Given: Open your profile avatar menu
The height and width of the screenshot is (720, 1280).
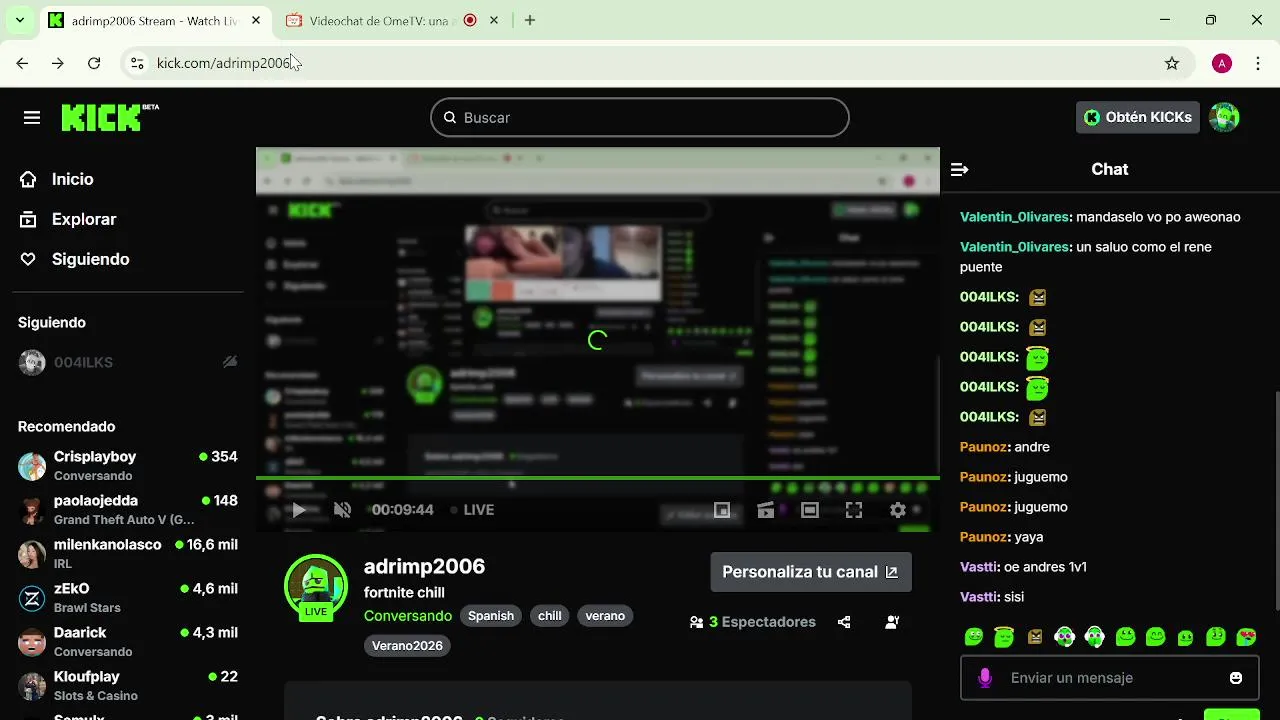Looking at the screenshot, I should (1224, 117).
